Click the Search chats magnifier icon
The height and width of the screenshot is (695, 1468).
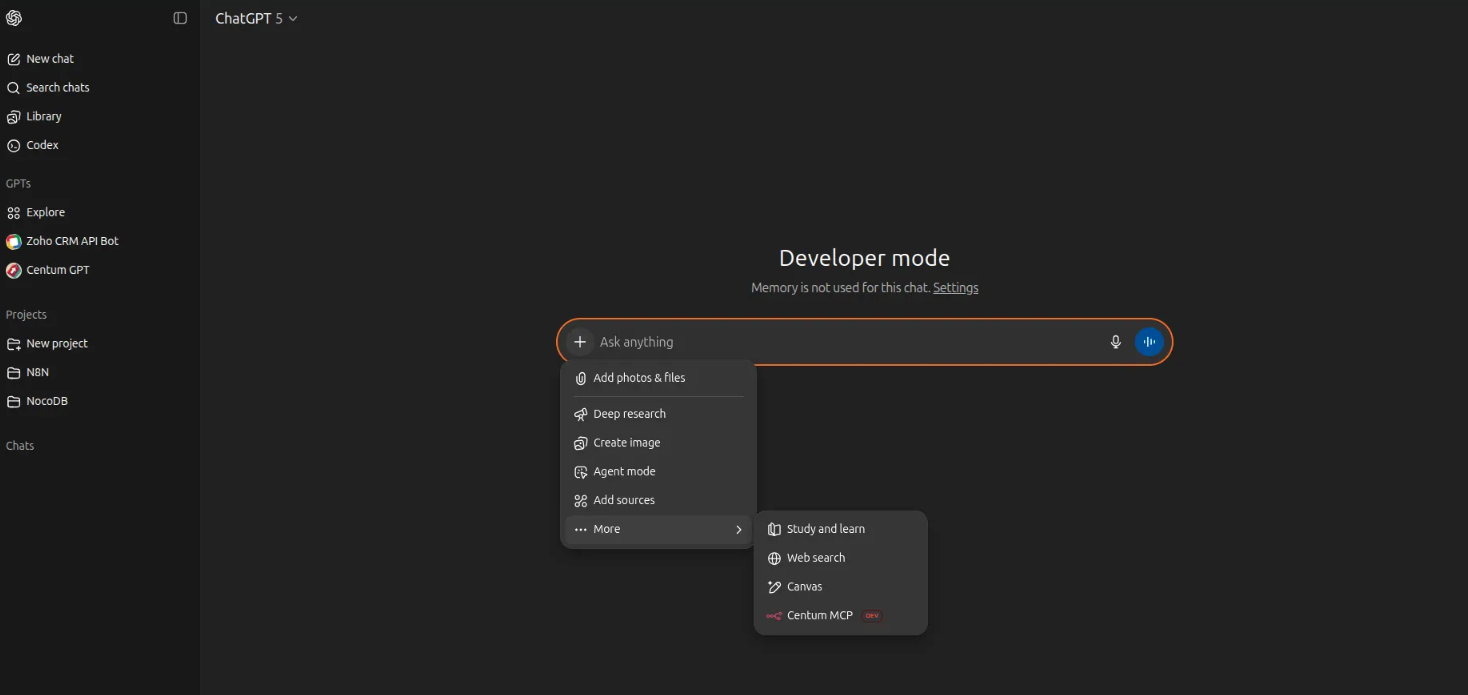tap(14, 88)
